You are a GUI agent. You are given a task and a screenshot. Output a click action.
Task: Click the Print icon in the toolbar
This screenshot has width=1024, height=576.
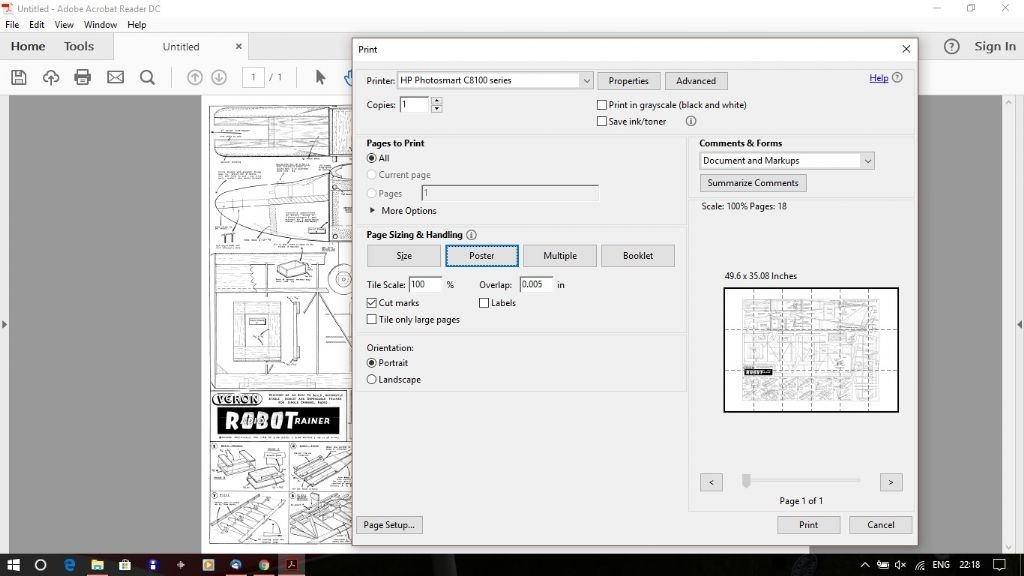tap(82, 77)
